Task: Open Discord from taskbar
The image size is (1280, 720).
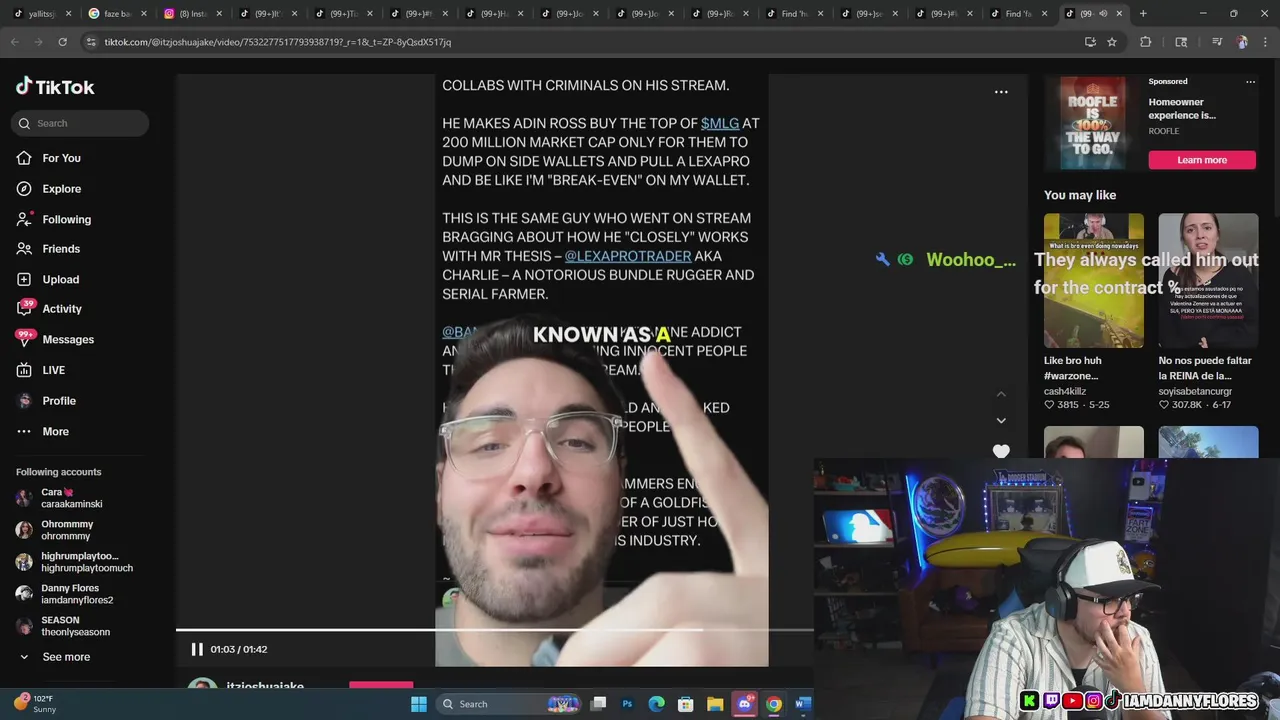Action: [x=744, y=704]
